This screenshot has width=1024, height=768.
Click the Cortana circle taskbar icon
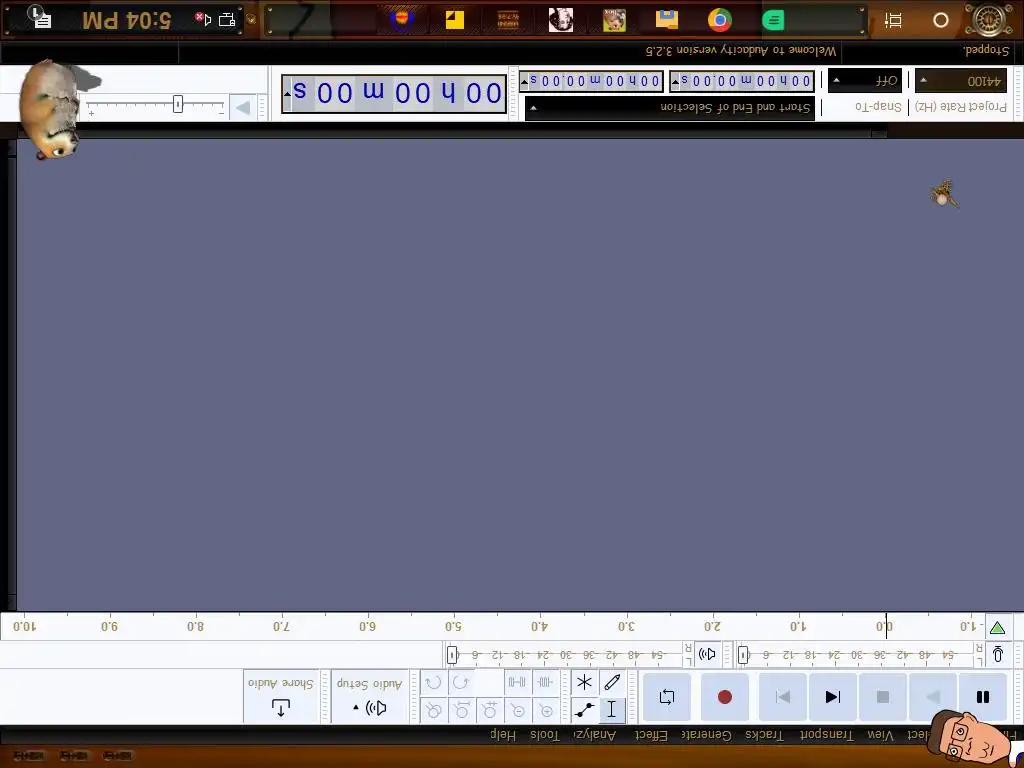tap(940, 20)
